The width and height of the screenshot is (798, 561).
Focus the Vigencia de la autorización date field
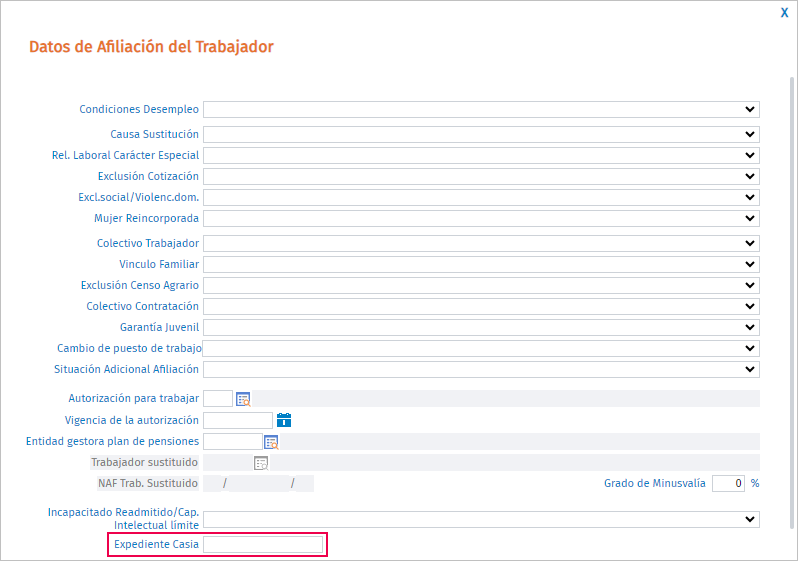pyautogui.click(x=238, y=420)
